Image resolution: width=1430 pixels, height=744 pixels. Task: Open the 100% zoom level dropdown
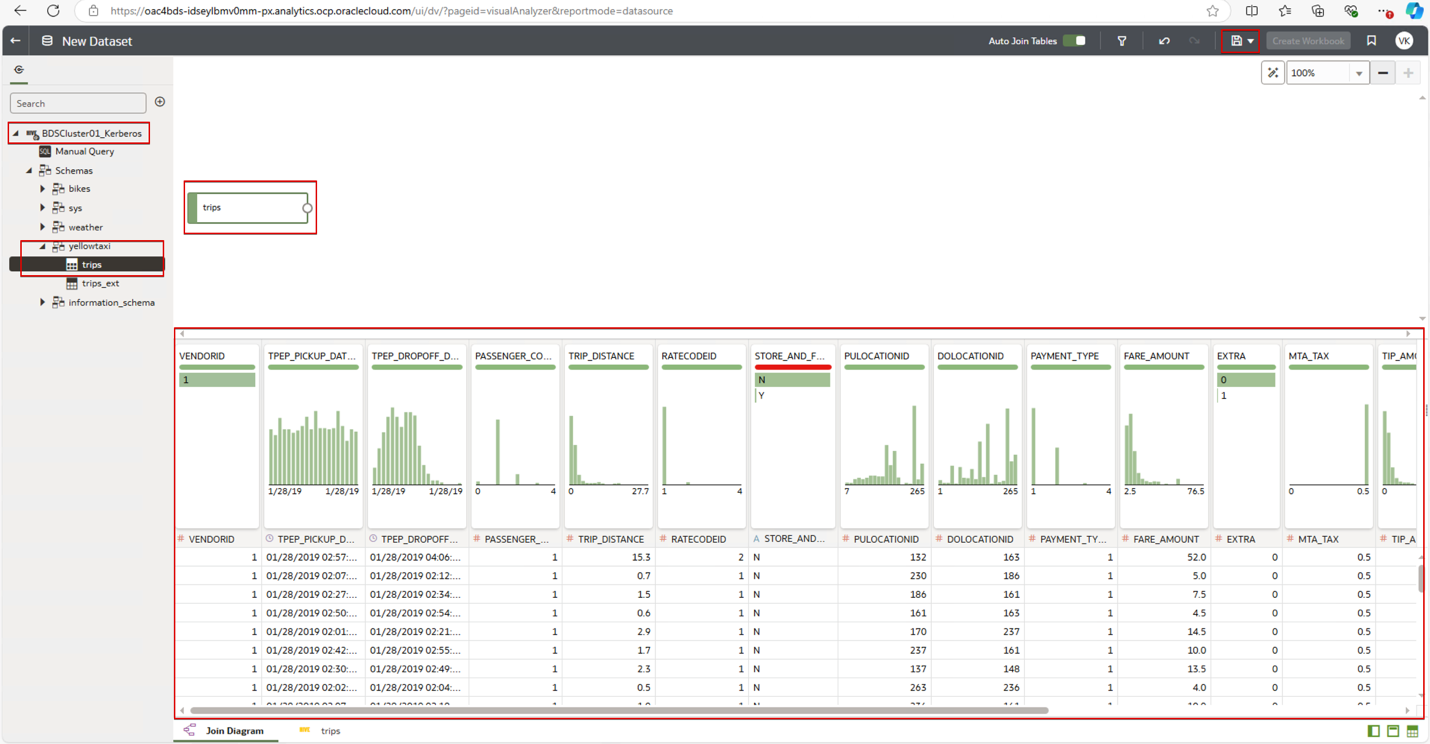[1358, 73]
